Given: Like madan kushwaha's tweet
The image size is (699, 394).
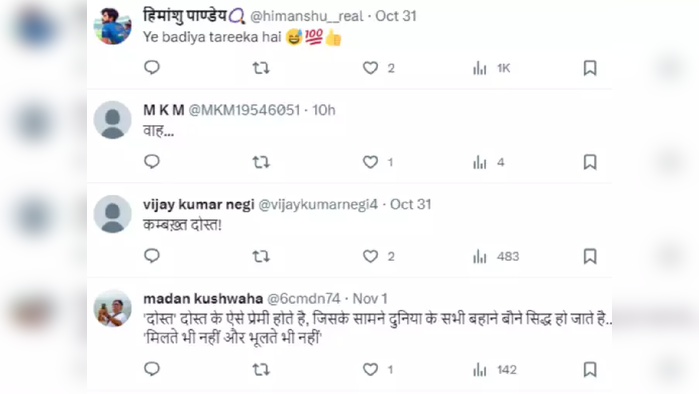Looking at the screenshot, I should pyautogui.click(x=370, y=369).
